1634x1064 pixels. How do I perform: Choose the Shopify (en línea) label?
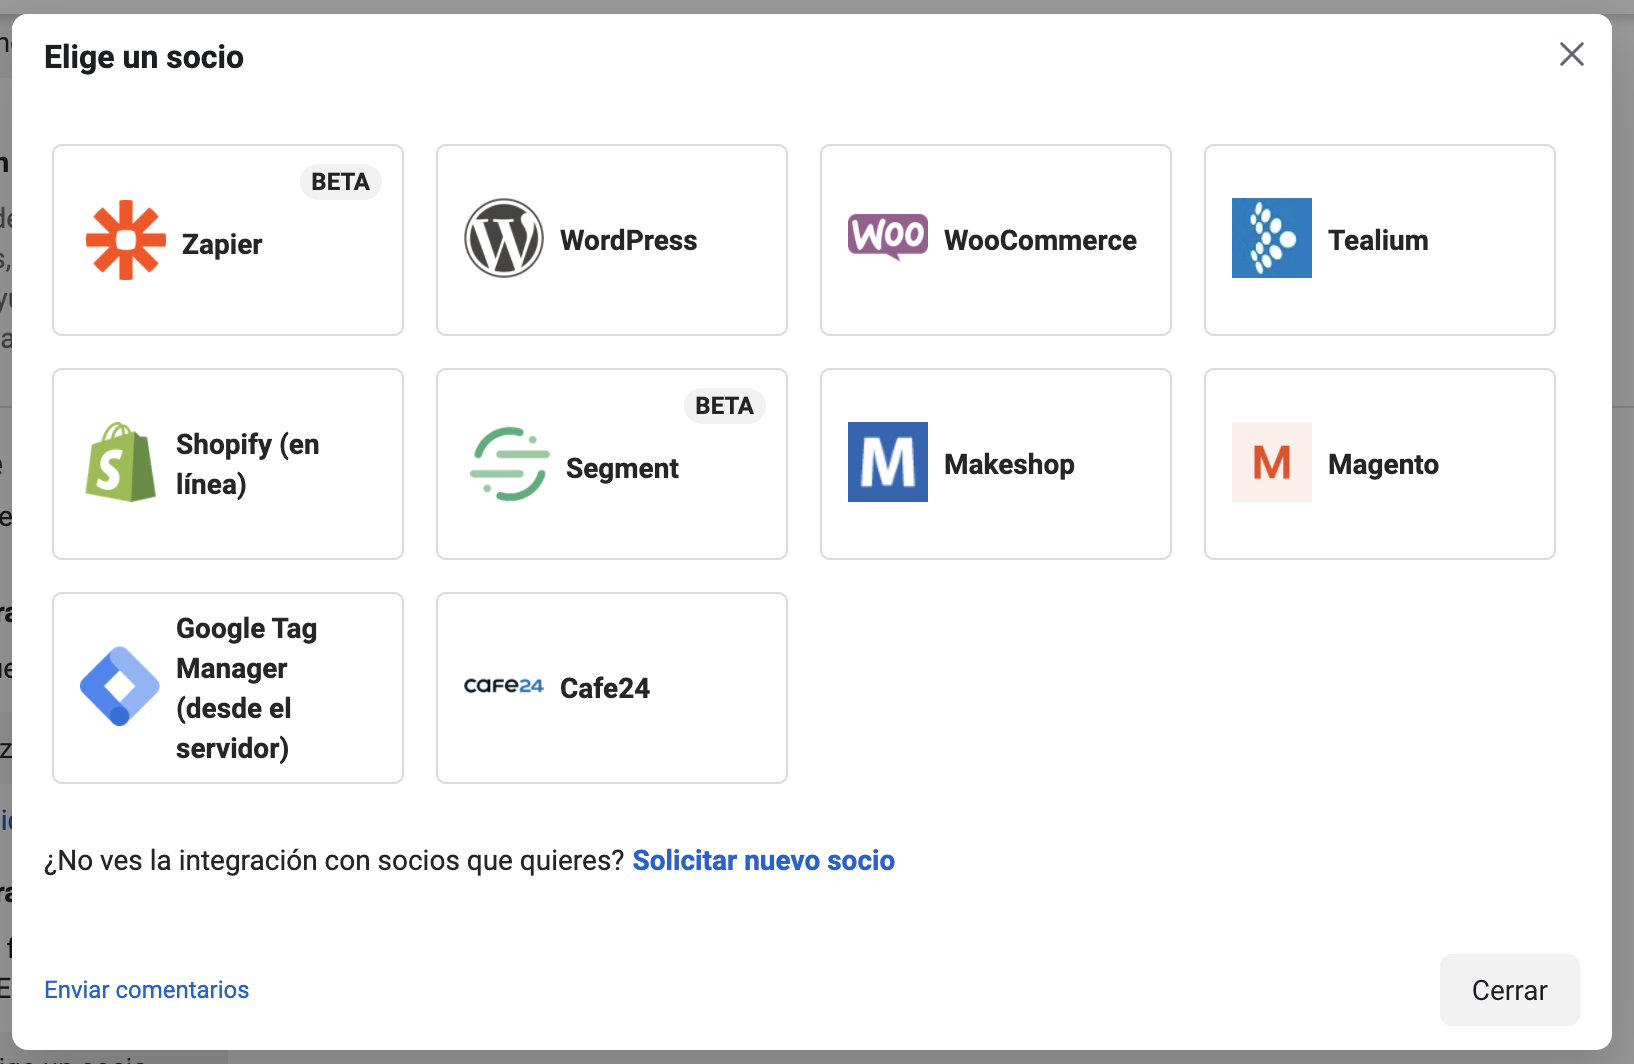[x=248, y=464]
